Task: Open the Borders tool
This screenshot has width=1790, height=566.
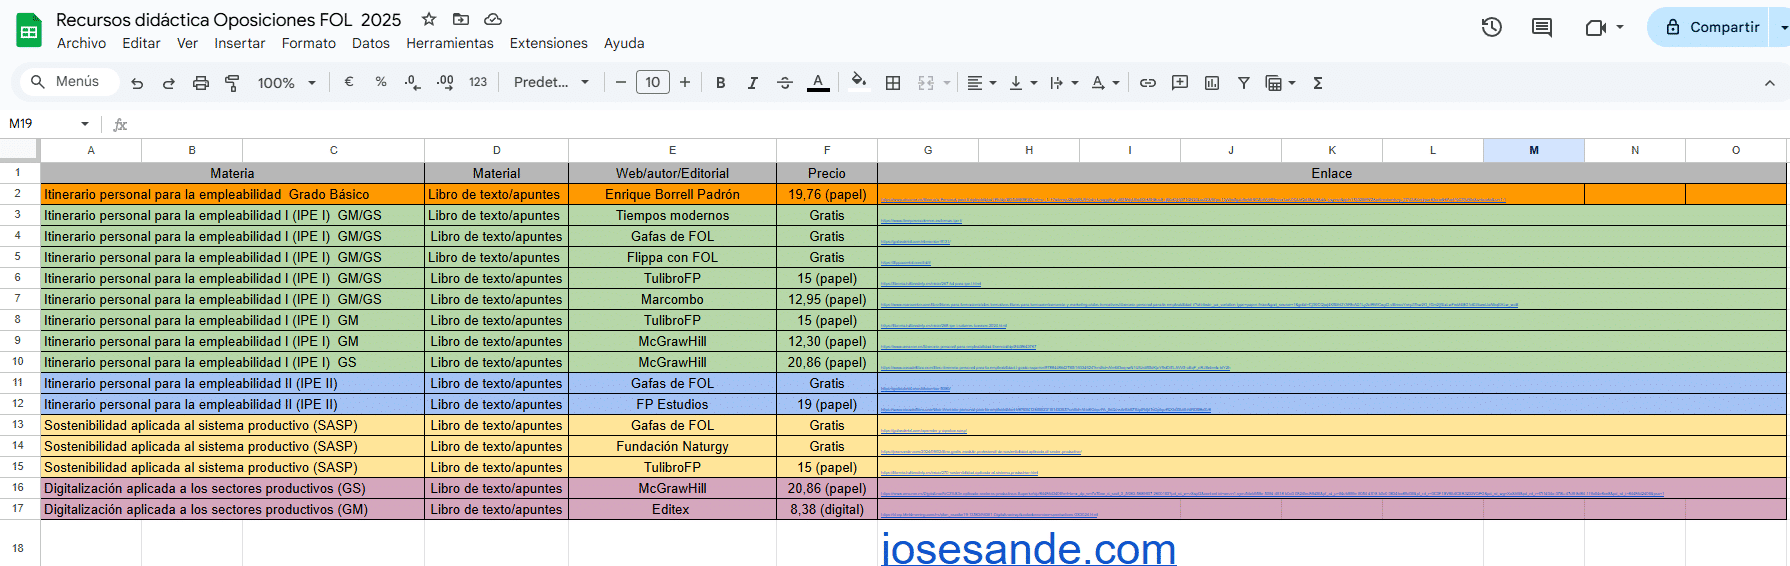Action: (x=893, y=83)
